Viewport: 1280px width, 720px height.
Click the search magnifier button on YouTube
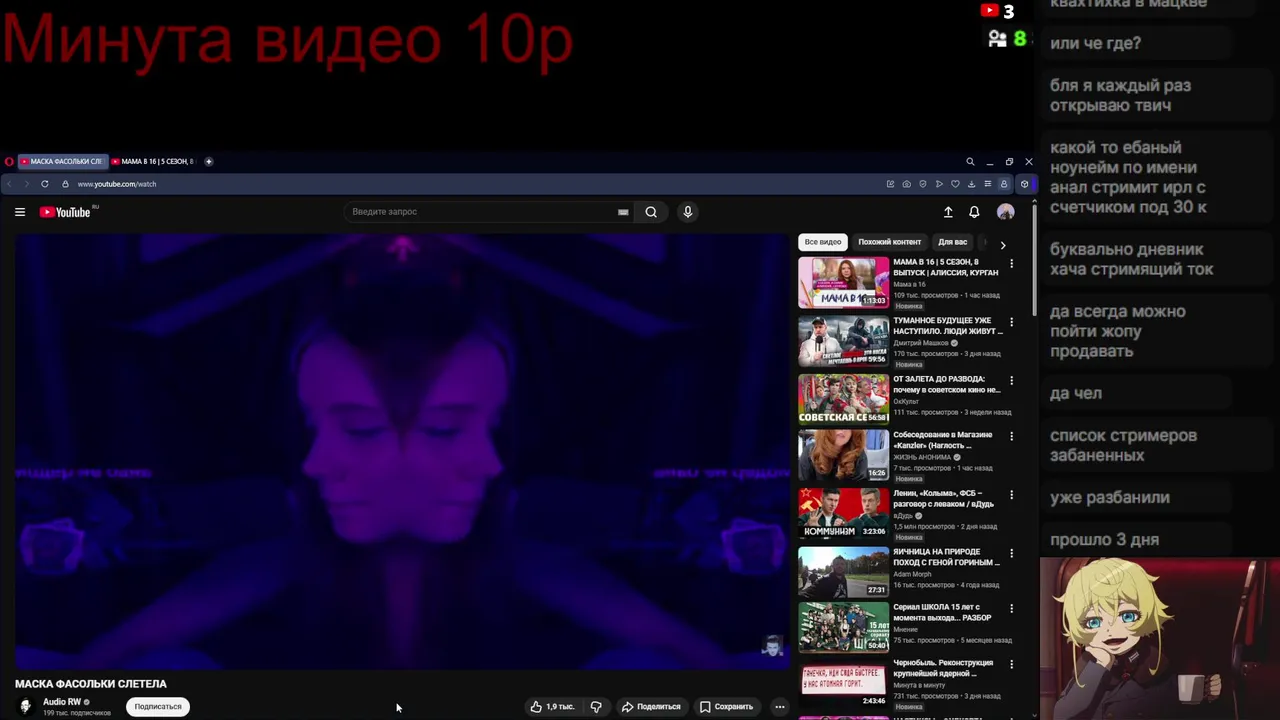point(651,212)
